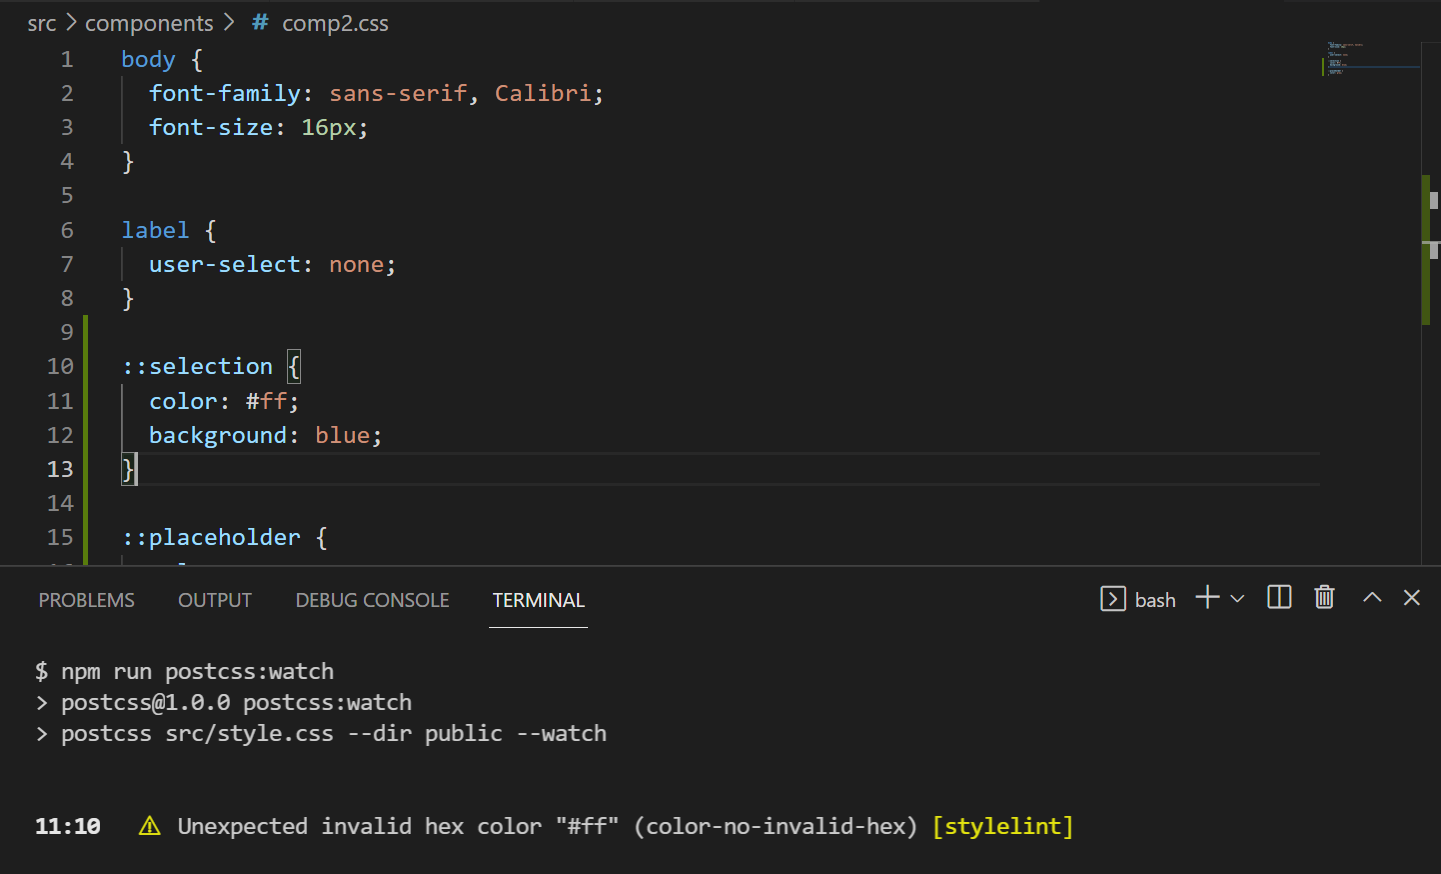Click the bash terminal icon
Viewport: 1441px width, 874px height.
pyautogui.click(x=1113, y=599)
